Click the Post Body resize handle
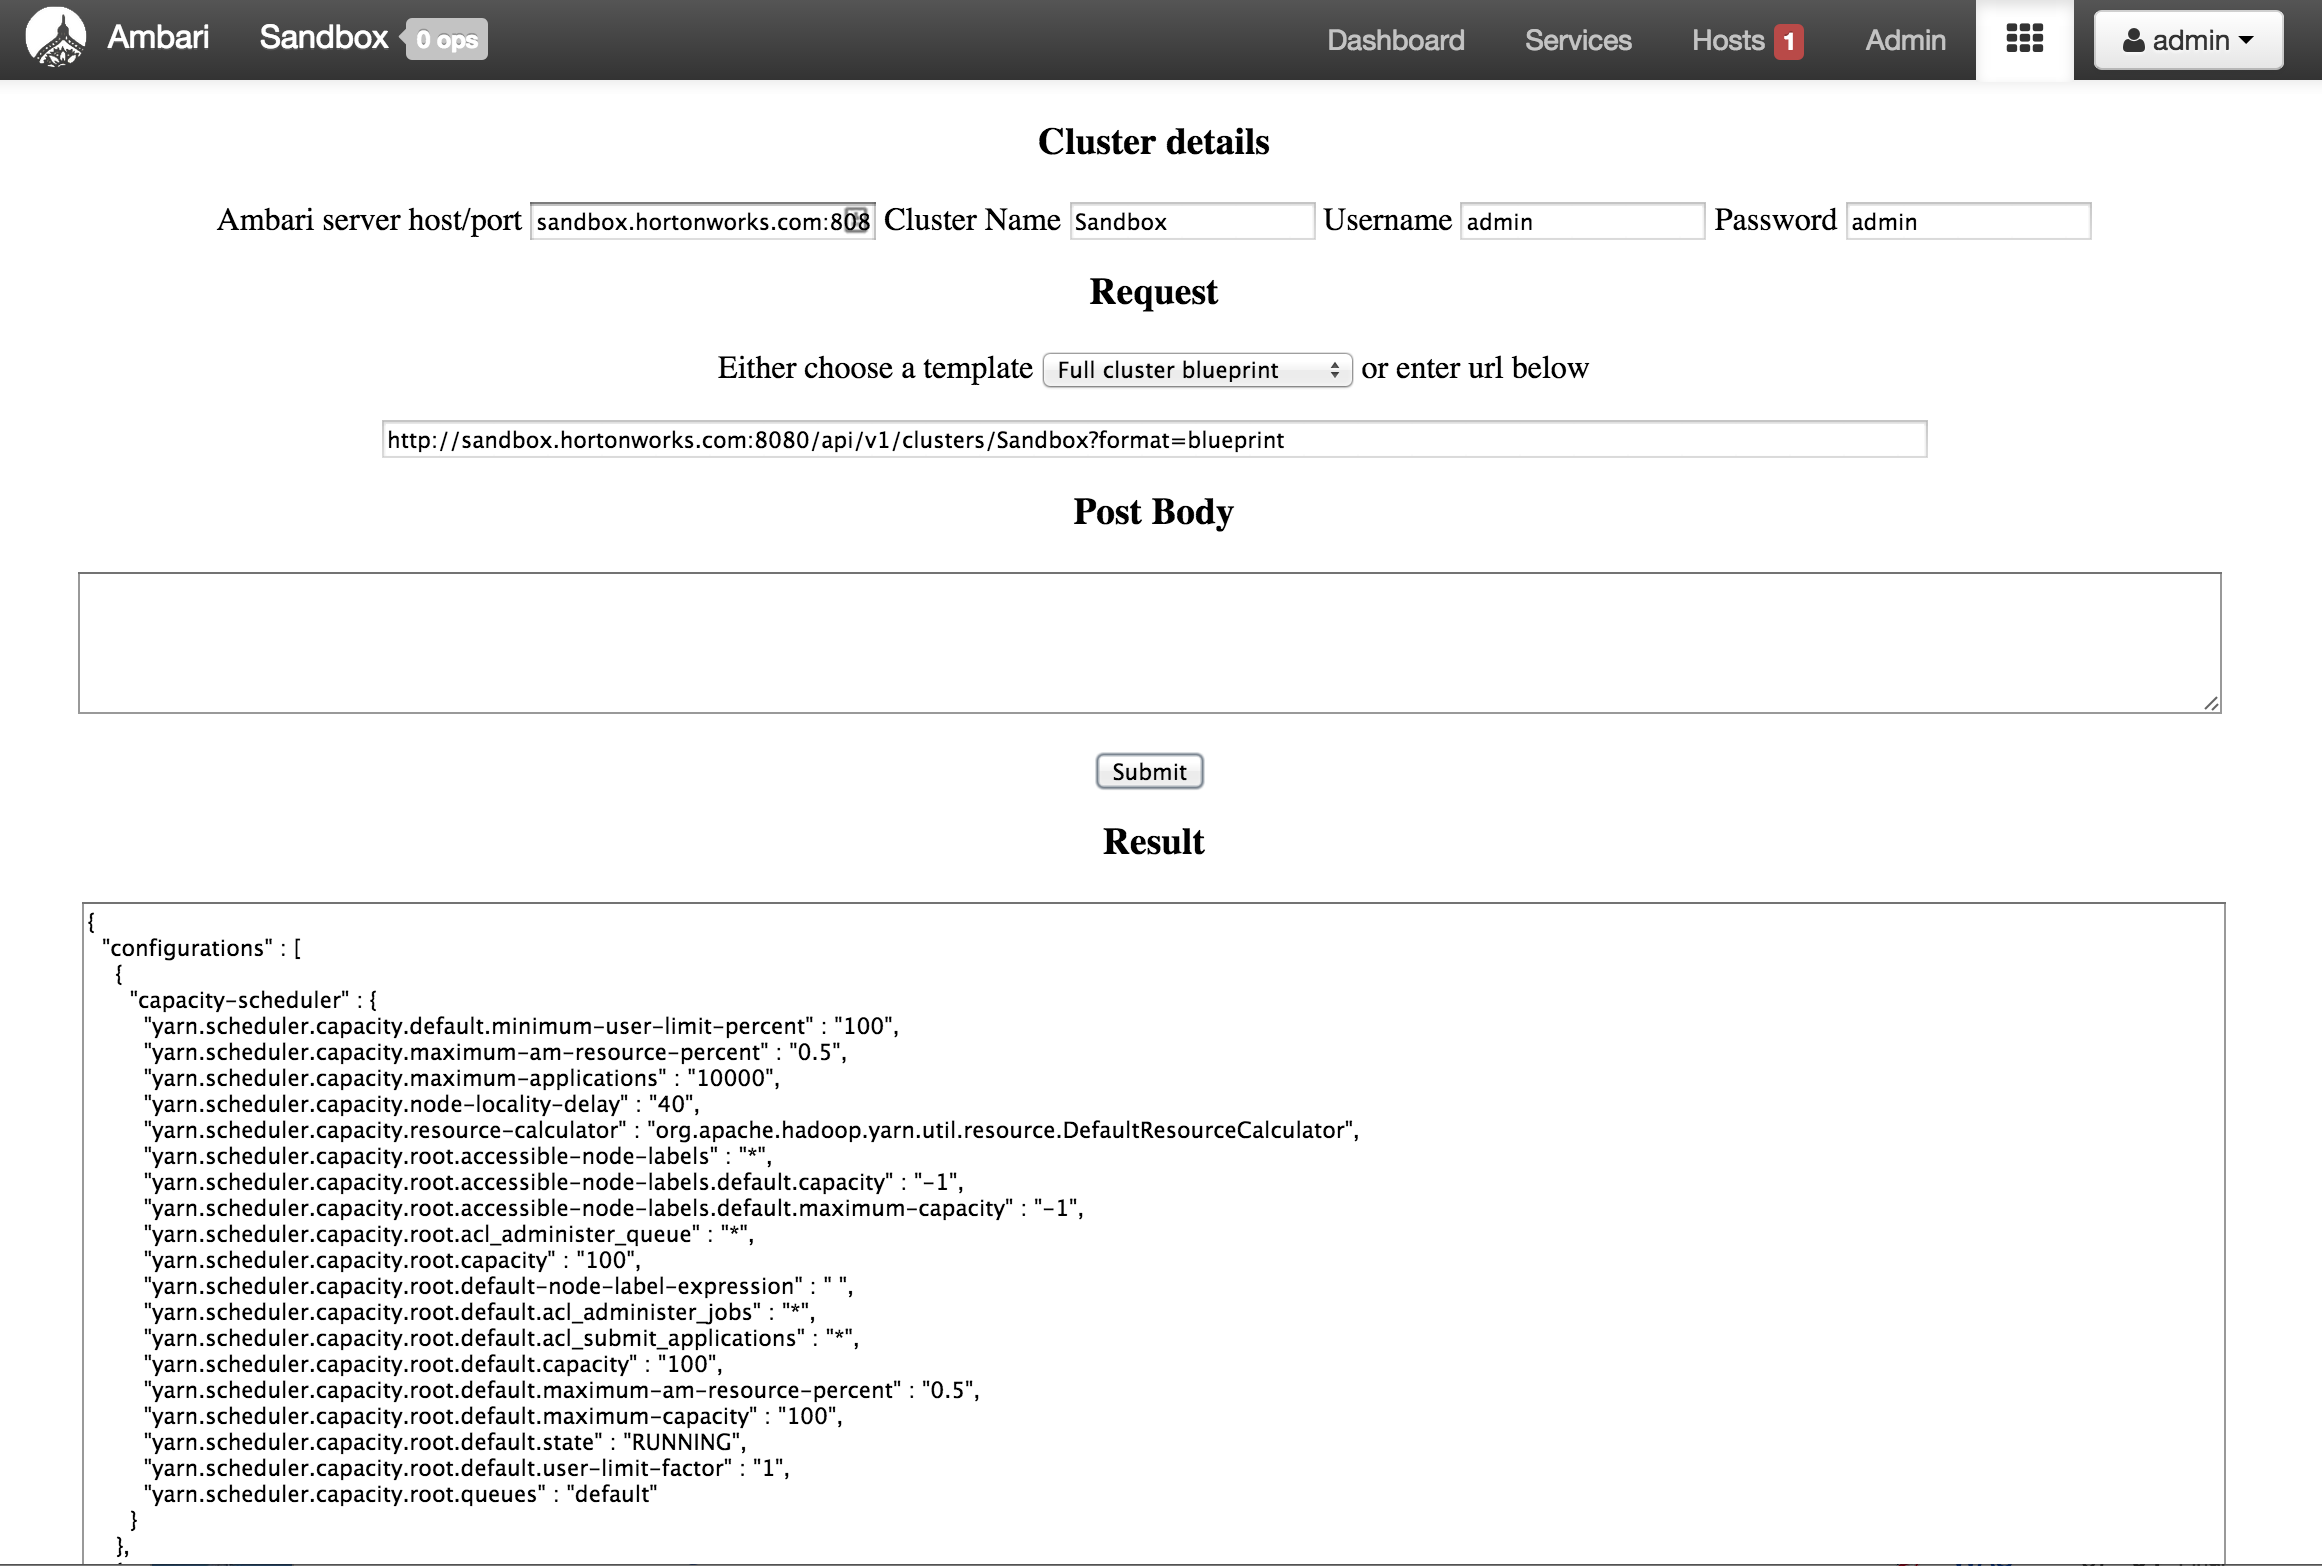Image resolution: width=2322 pixels, height=1566 pixels. click(x=2211, y=704)
